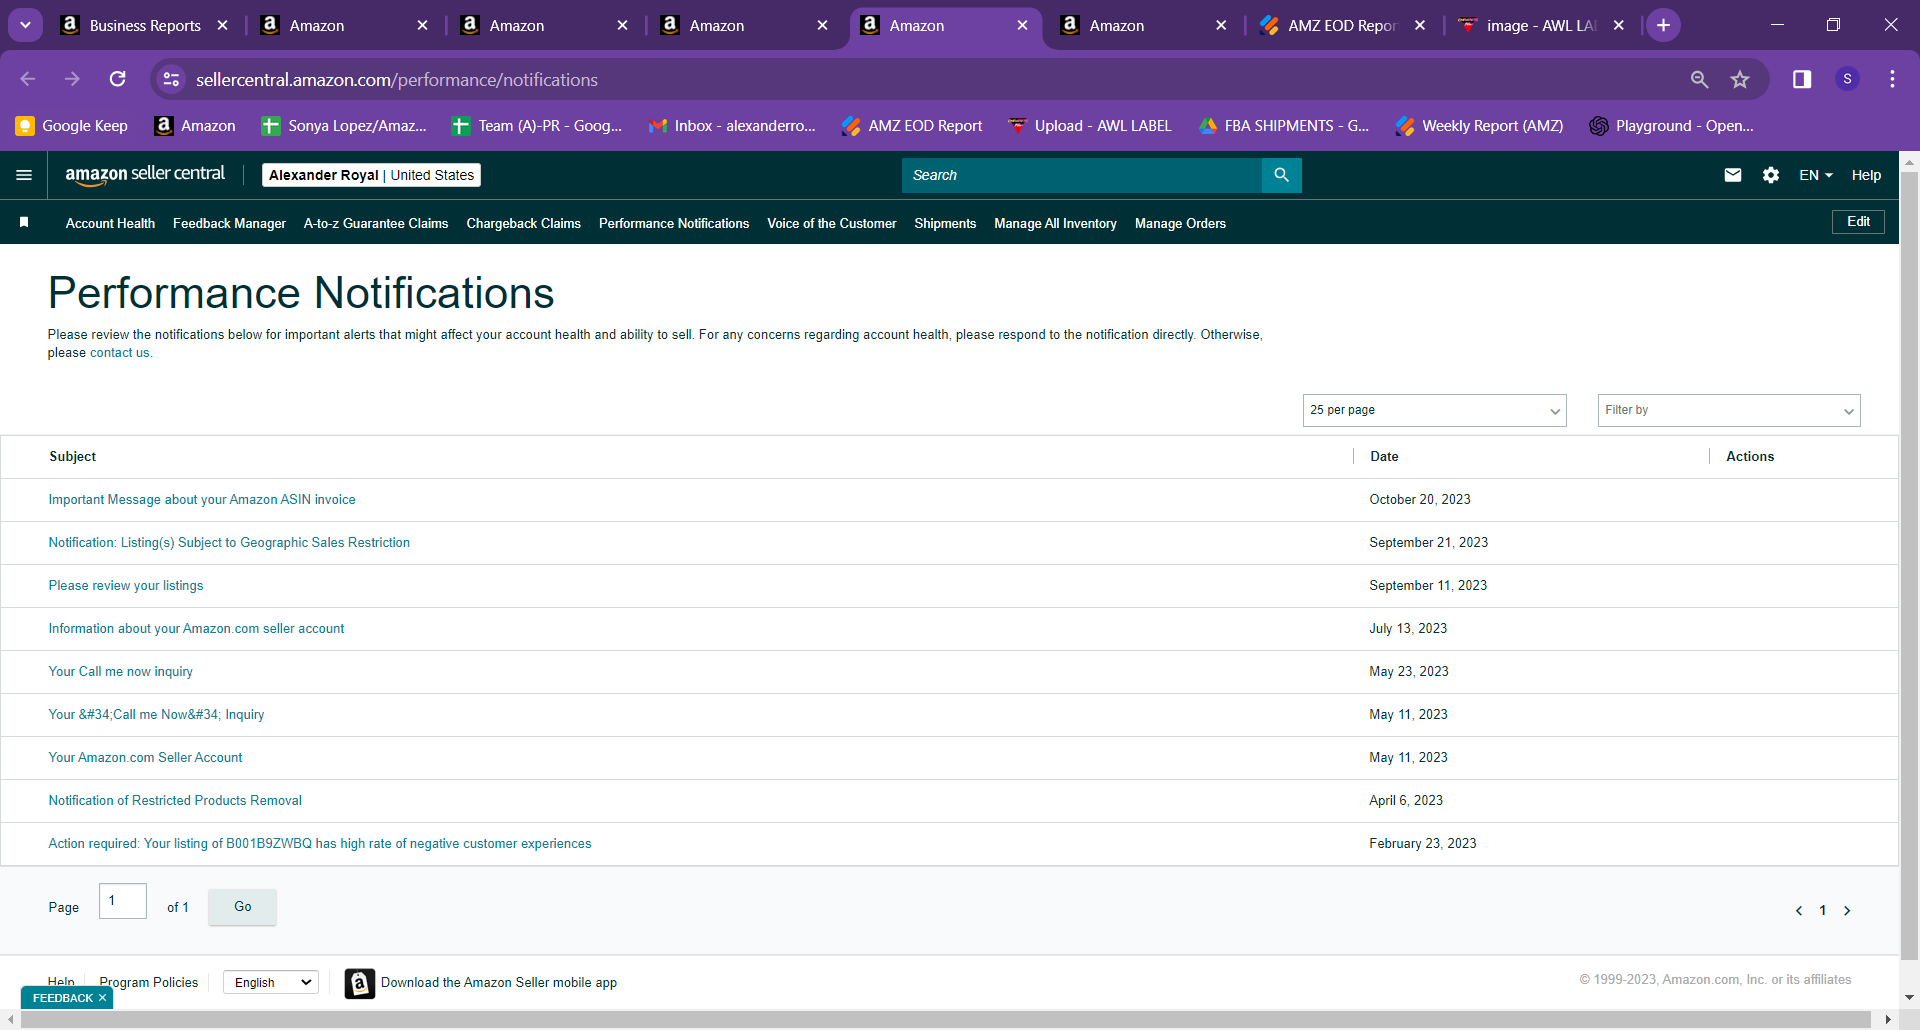Viewport: 1920px width, 1030px height.
Task: Open the FBA SHIPMENTS bookmark
Action: pyautogui.click(x=1284, y=126)
